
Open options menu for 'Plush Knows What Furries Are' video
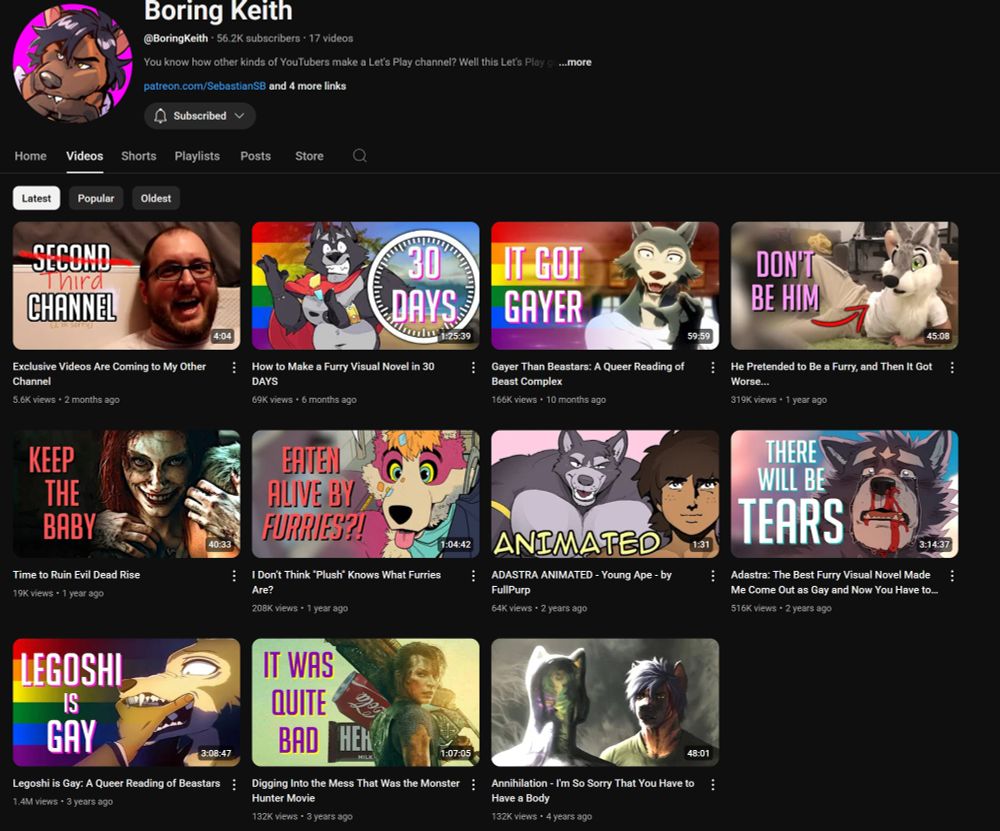[473, 576]
